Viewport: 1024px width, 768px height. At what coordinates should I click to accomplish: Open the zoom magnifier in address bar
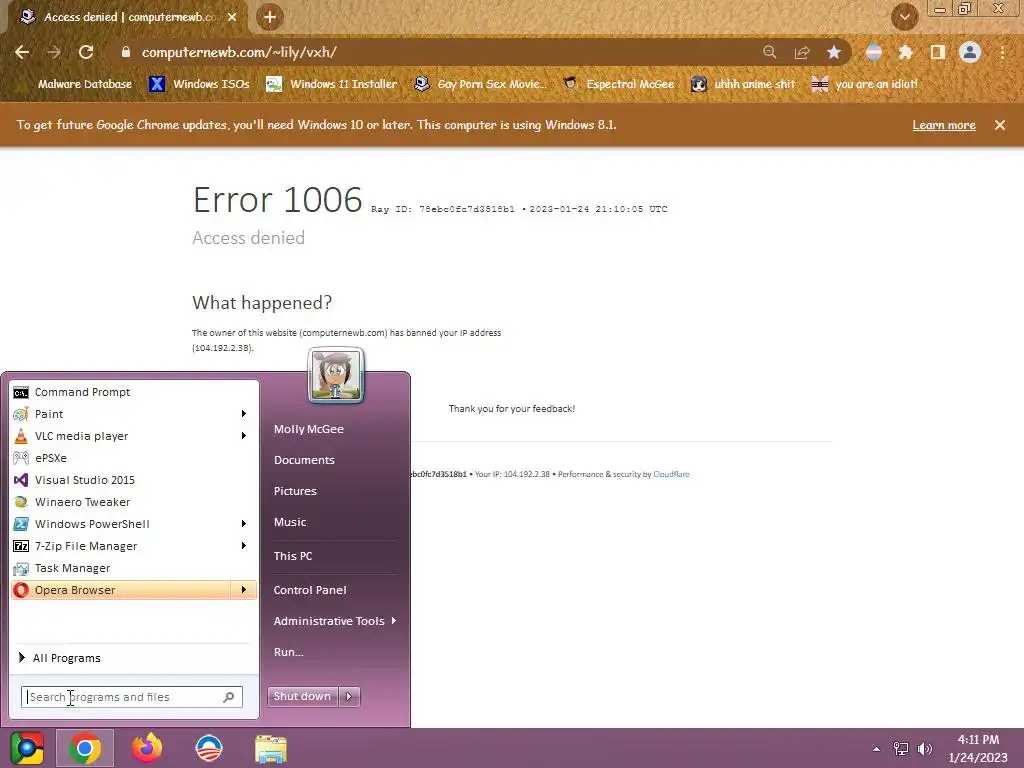click(770, 52)
